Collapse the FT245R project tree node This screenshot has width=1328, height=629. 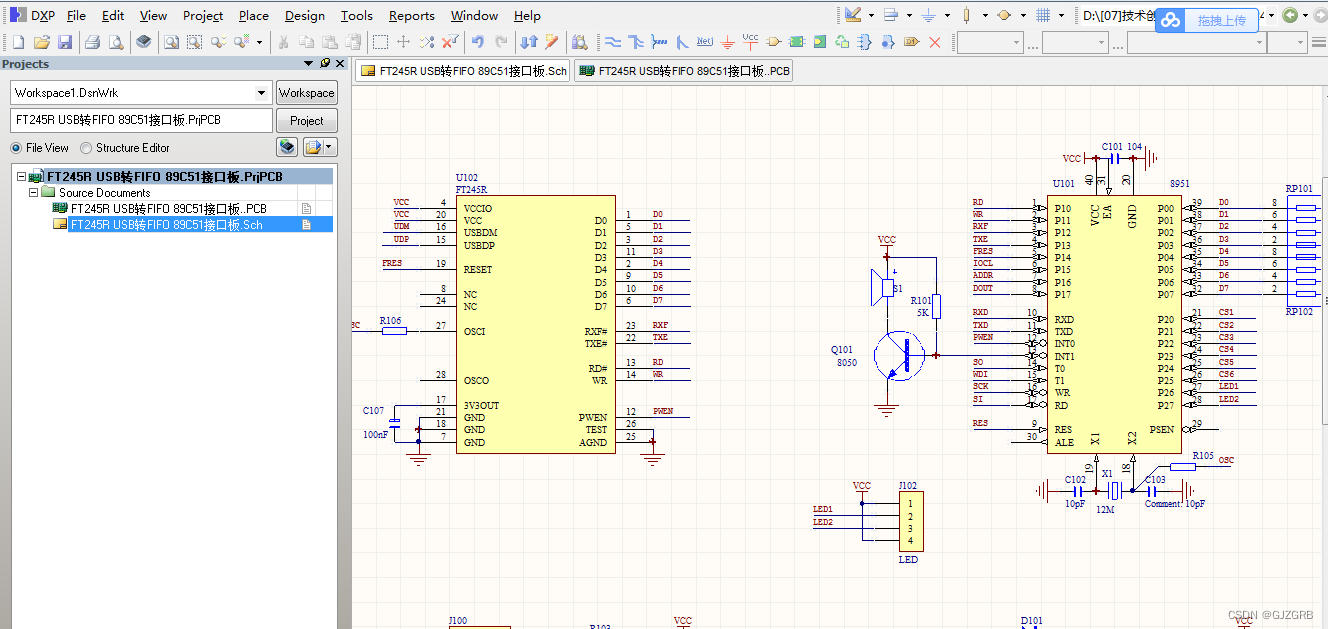click(21, 177)
